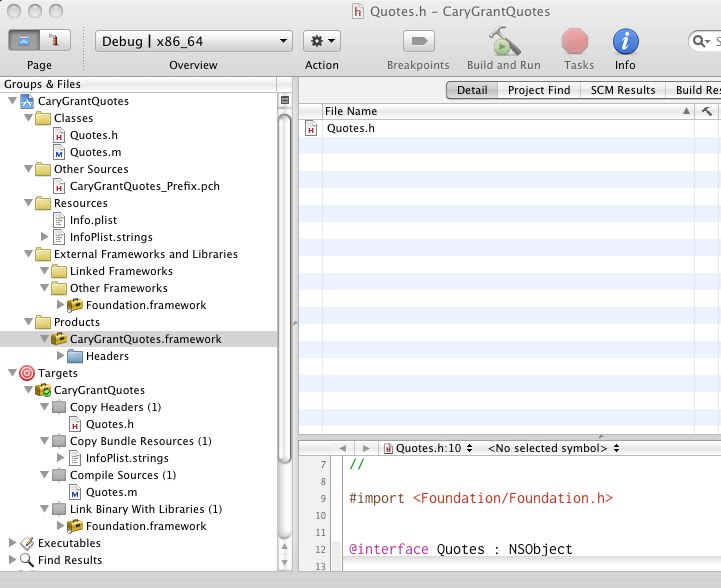This screenshot has height=588, width=721.
Task: Click the Other Frameworks folder icon
Action: [x=59, y=288]
